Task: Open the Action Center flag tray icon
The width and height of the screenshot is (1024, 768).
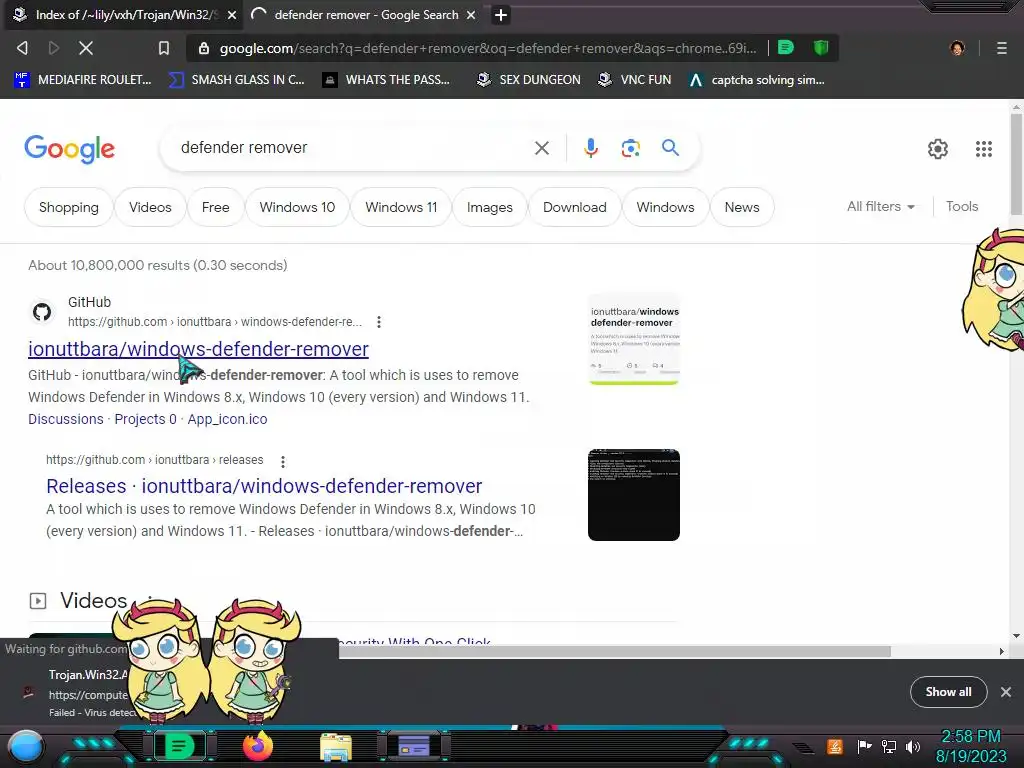Action: (864, 746)
